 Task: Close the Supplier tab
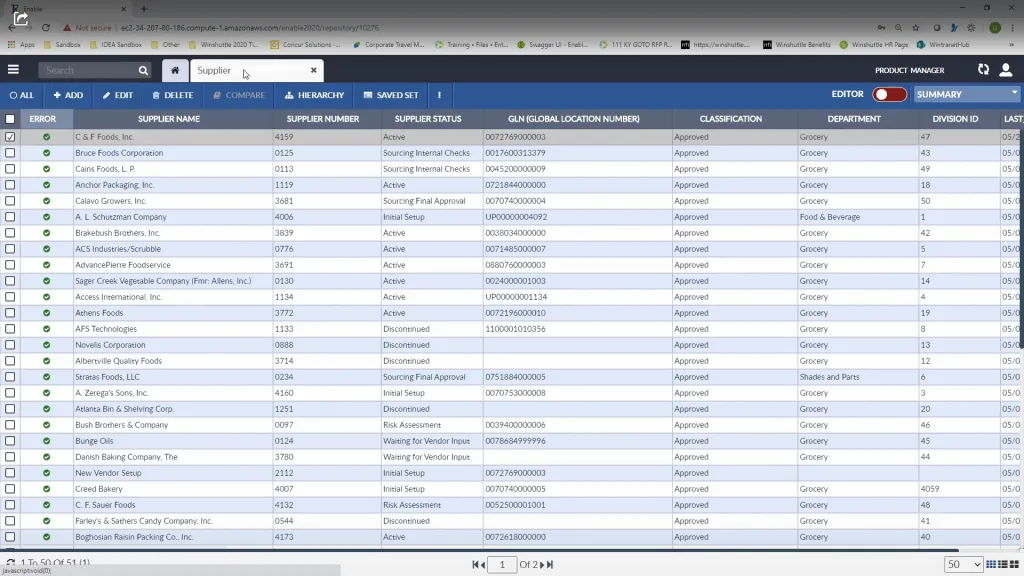313,70
